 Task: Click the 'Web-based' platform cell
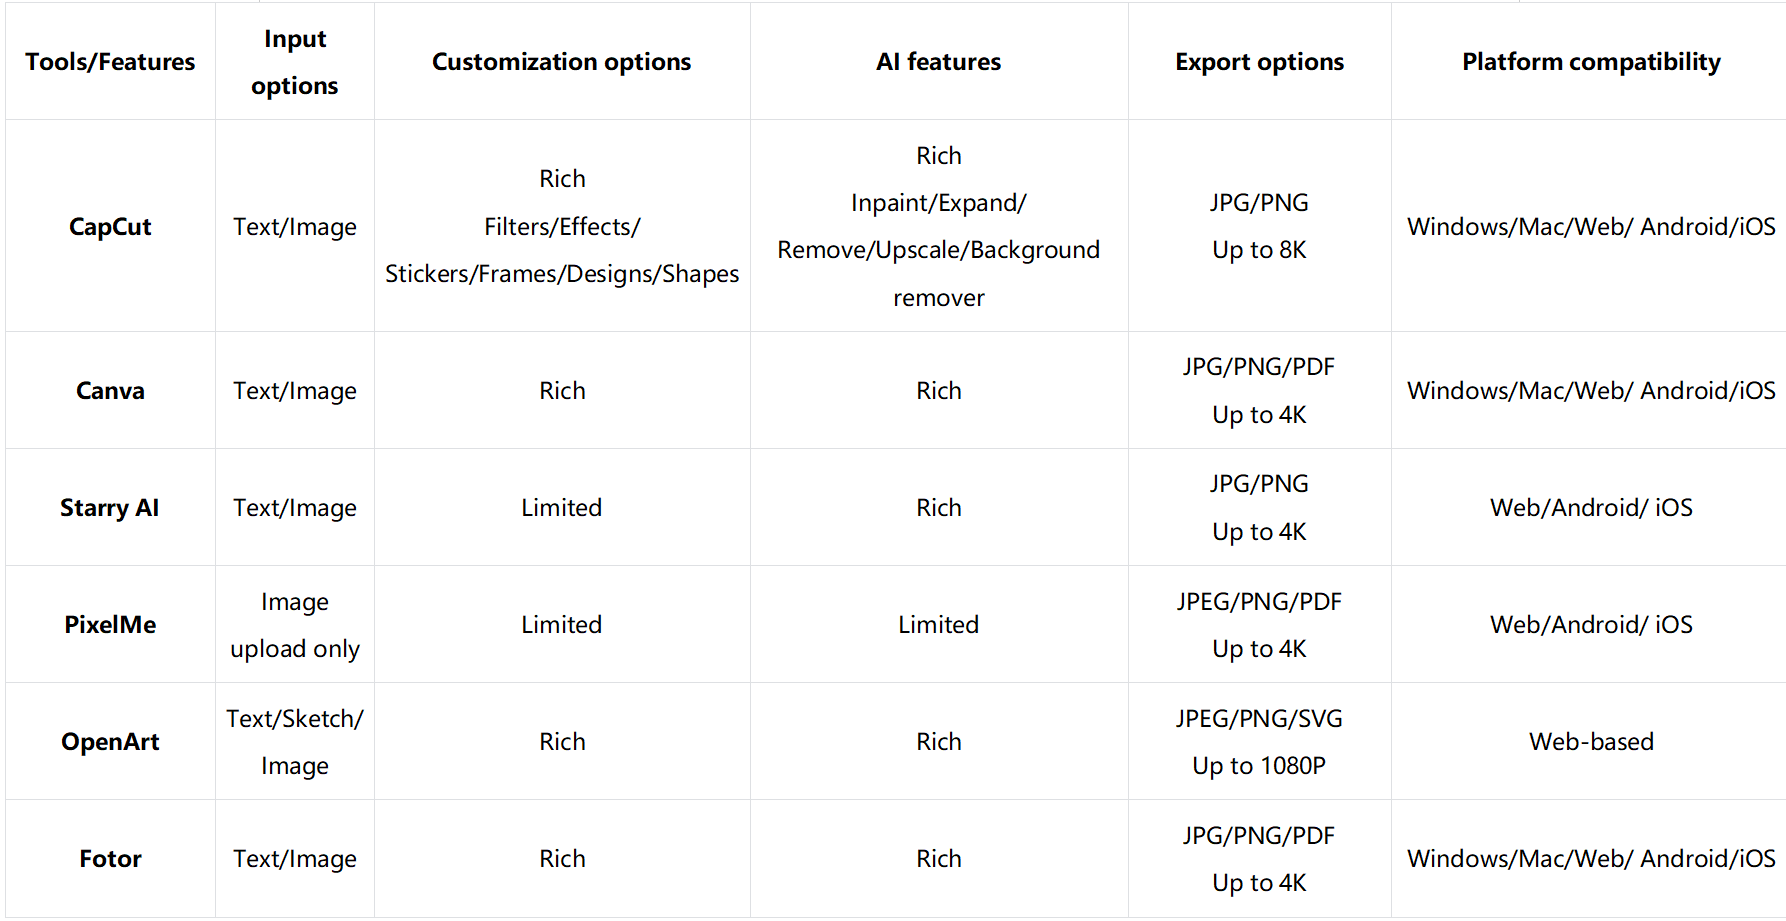coord(1591,742)
